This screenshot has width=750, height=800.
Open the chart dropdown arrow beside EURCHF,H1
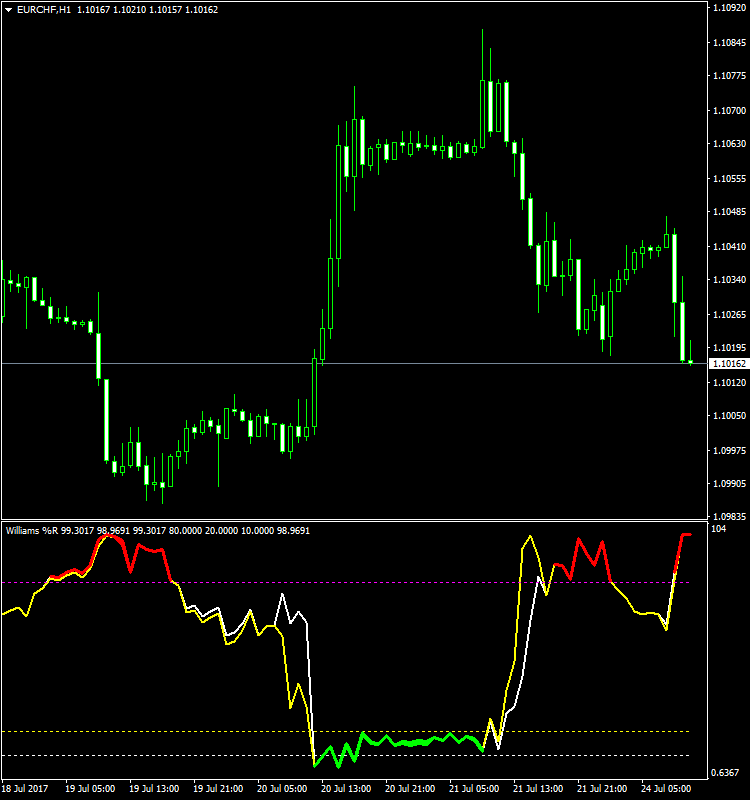tap(9, 10)
